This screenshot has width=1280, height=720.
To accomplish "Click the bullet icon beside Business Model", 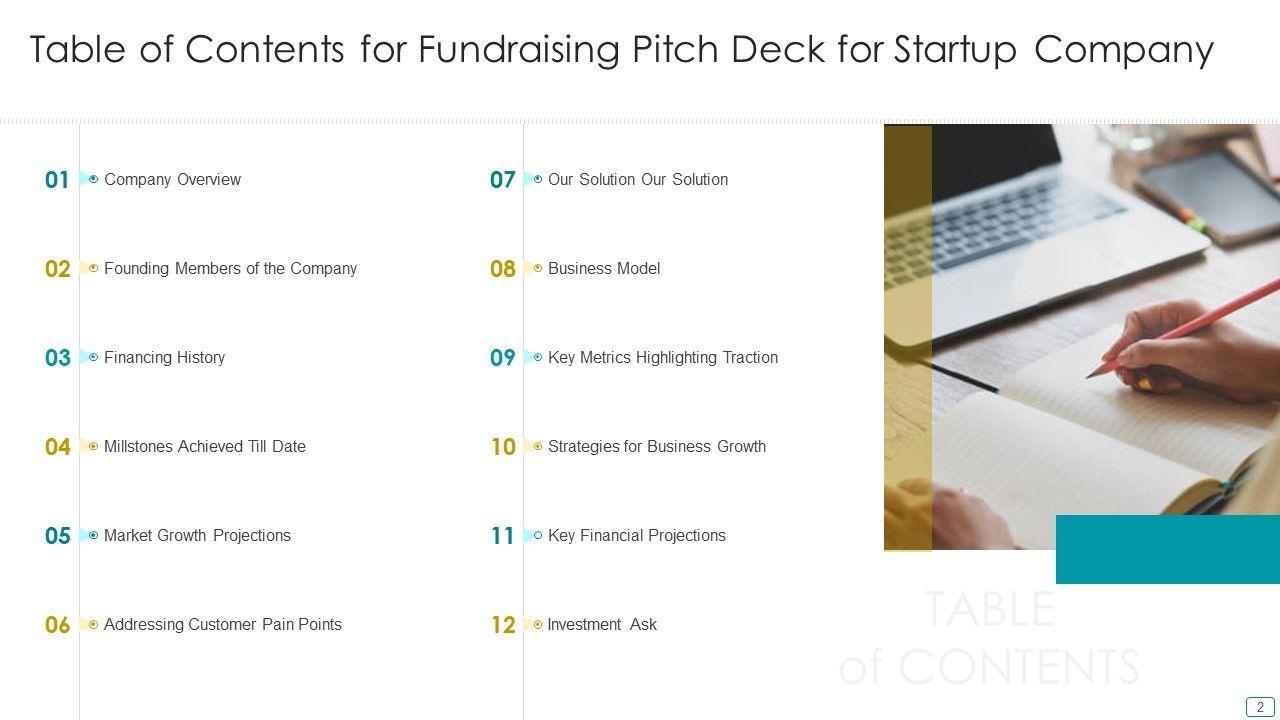I will coord(538,268).
